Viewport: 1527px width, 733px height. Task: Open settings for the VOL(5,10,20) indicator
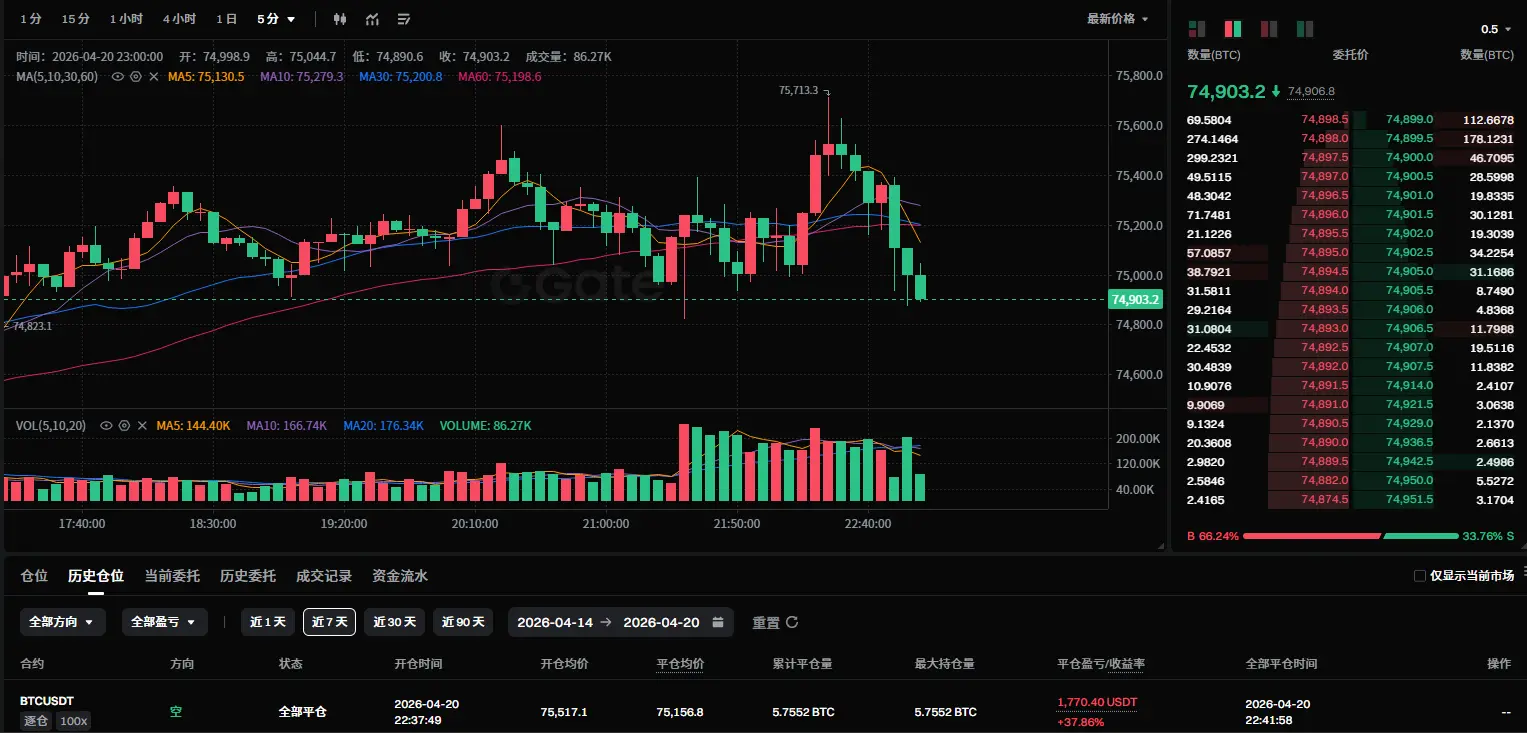[124, 426]
